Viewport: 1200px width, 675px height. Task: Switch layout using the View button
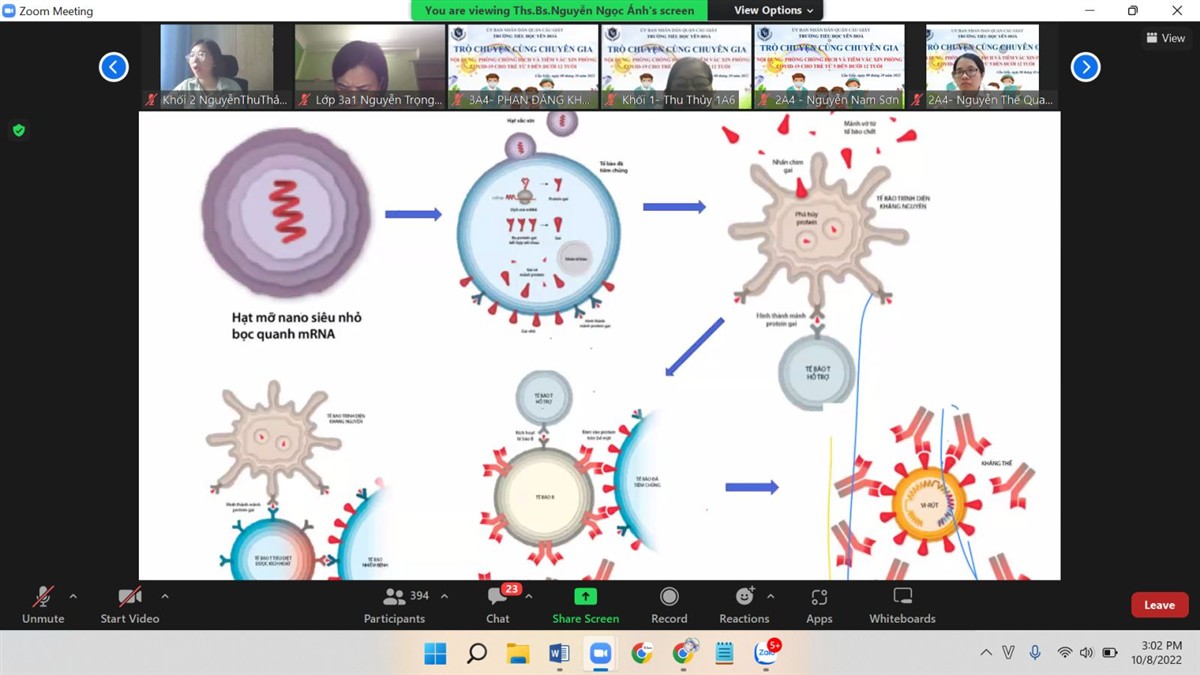tap(1165, 38)
